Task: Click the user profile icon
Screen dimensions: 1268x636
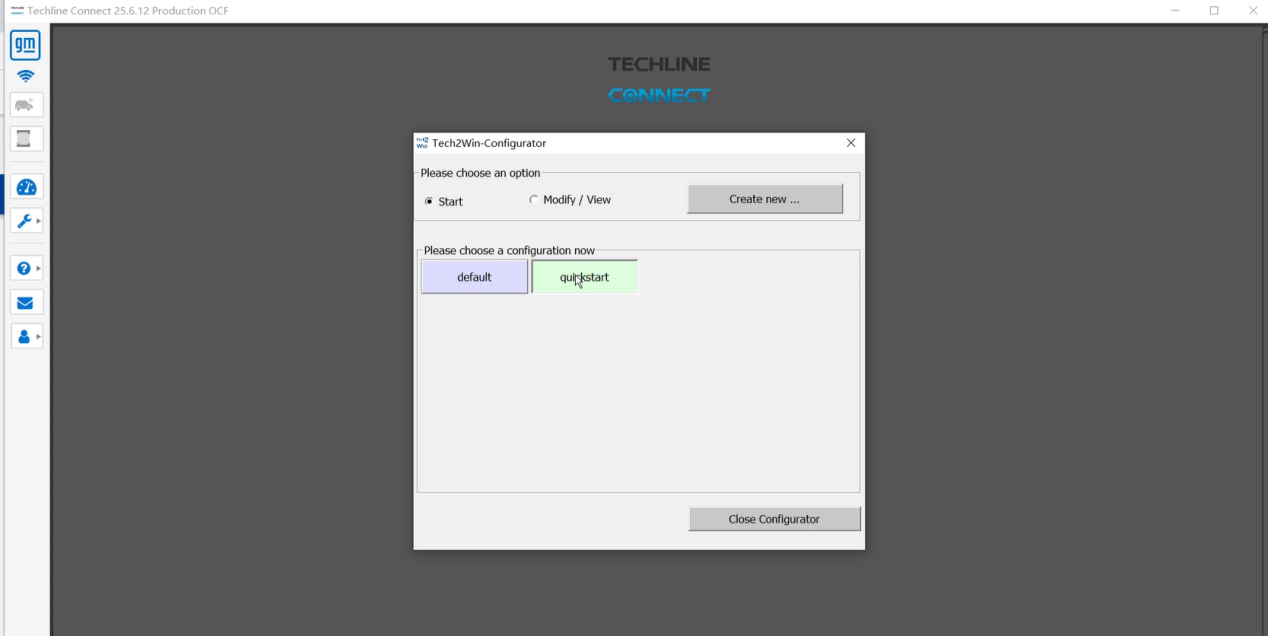Action: [x=24, y=337]
